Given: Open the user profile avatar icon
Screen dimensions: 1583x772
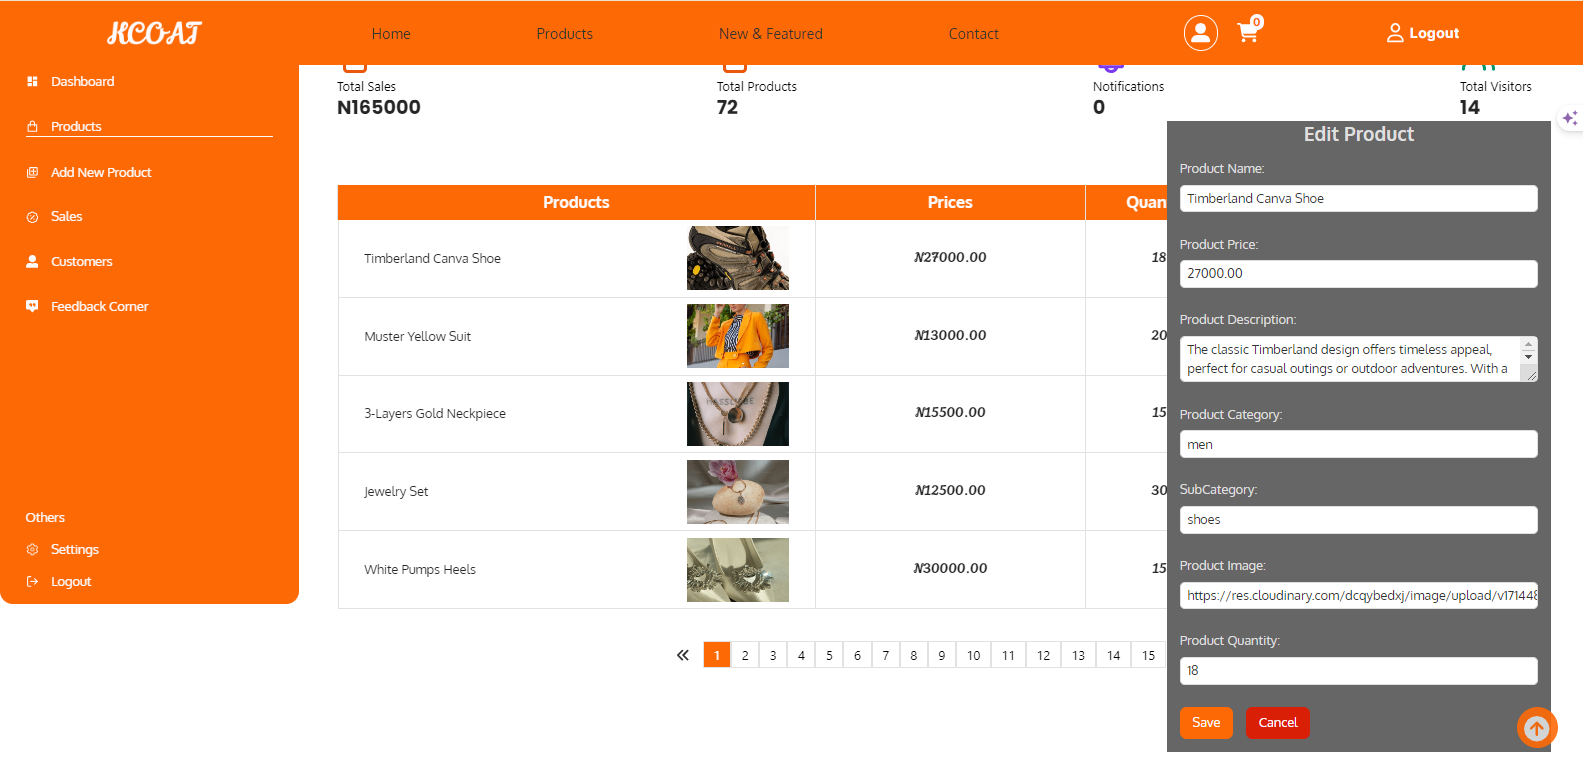Looking at the screenshot, I should click(x=1201, y=33).
